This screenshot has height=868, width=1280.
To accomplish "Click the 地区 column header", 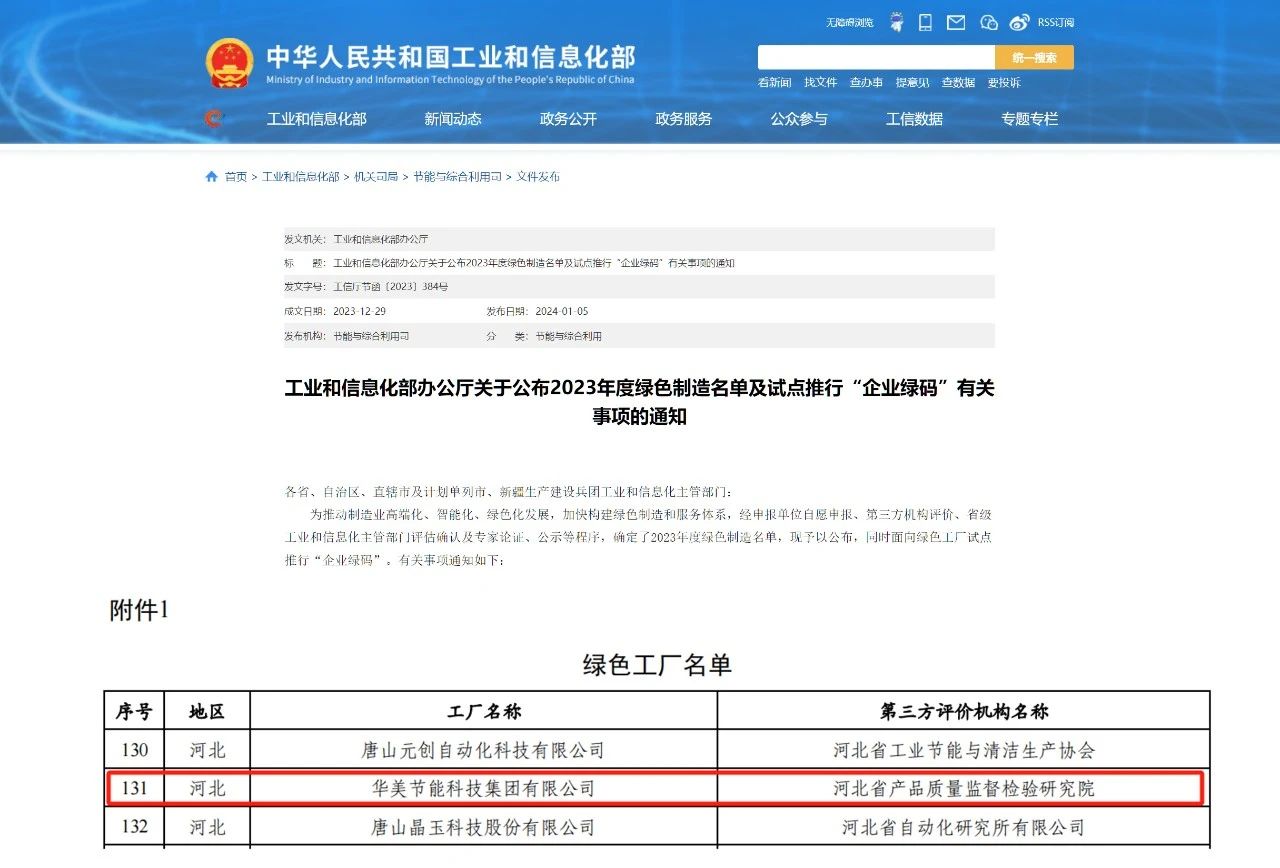I will coord(207,712).
